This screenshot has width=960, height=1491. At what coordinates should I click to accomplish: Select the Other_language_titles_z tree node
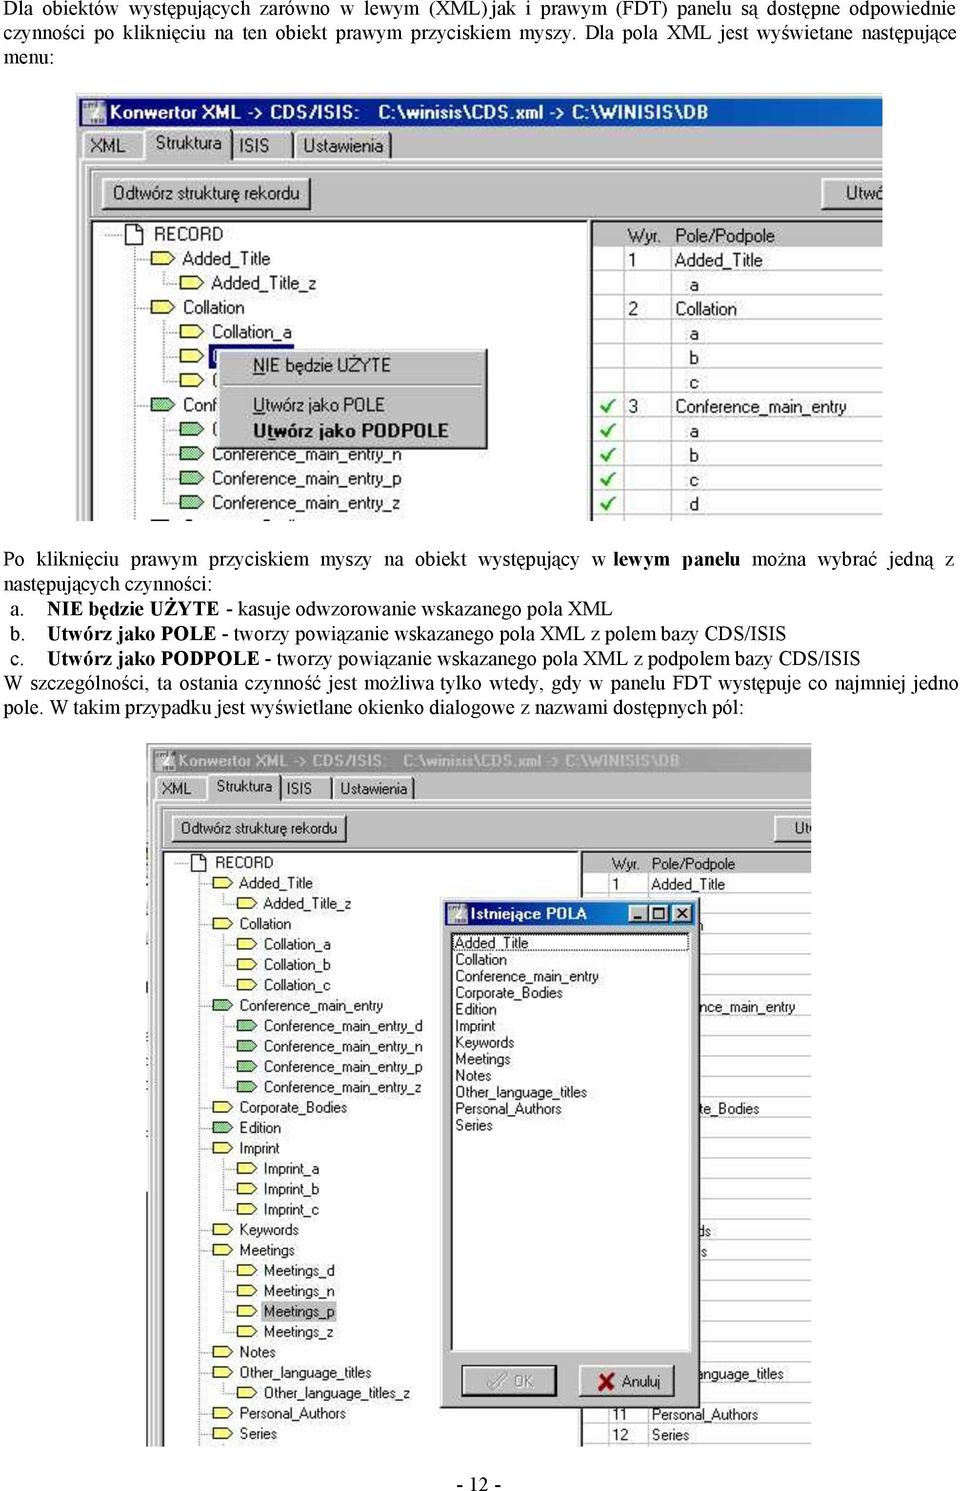(x=336, y=1393)
